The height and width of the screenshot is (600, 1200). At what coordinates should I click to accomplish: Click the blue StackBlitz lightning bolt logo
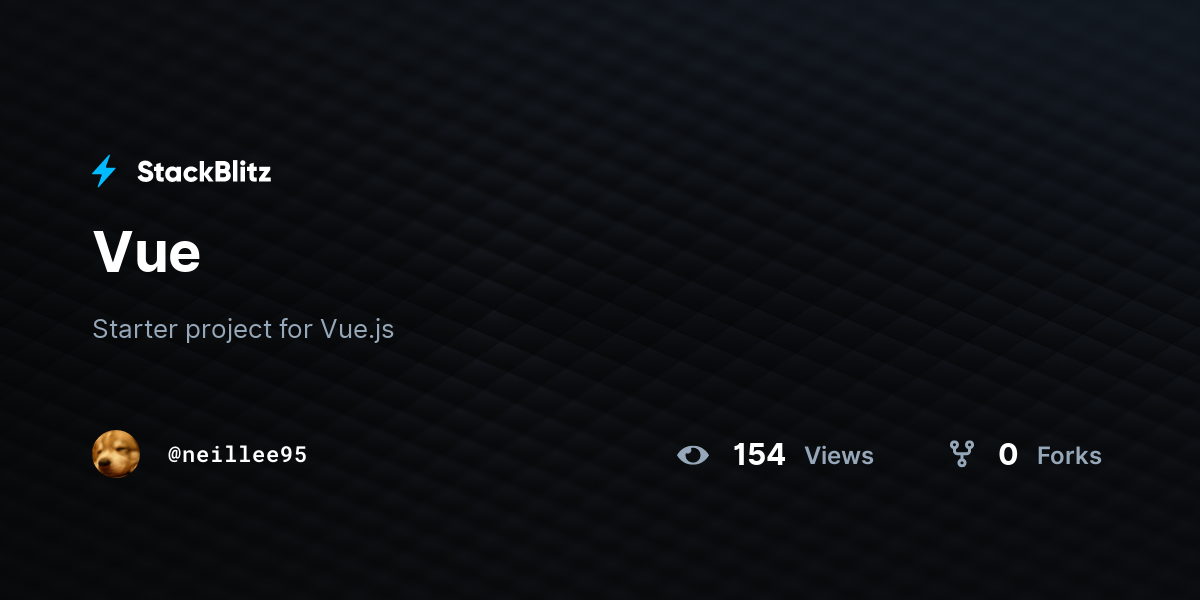tap(104, 171)
